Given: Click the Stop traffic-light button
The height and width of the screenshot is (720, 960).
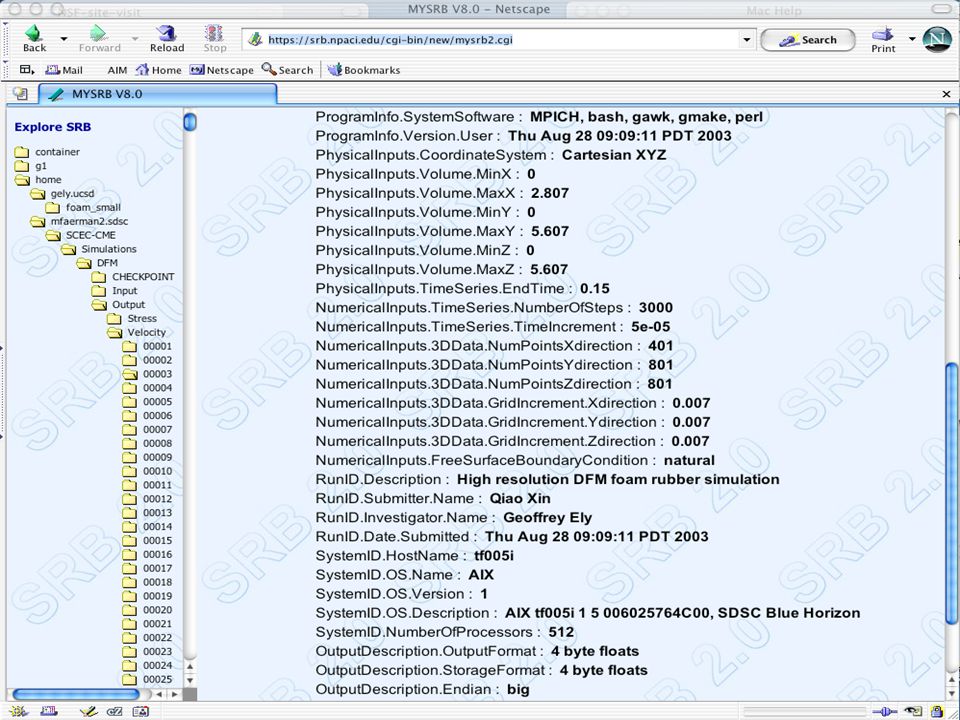Looking at the screenshot, I should (214, 39).
